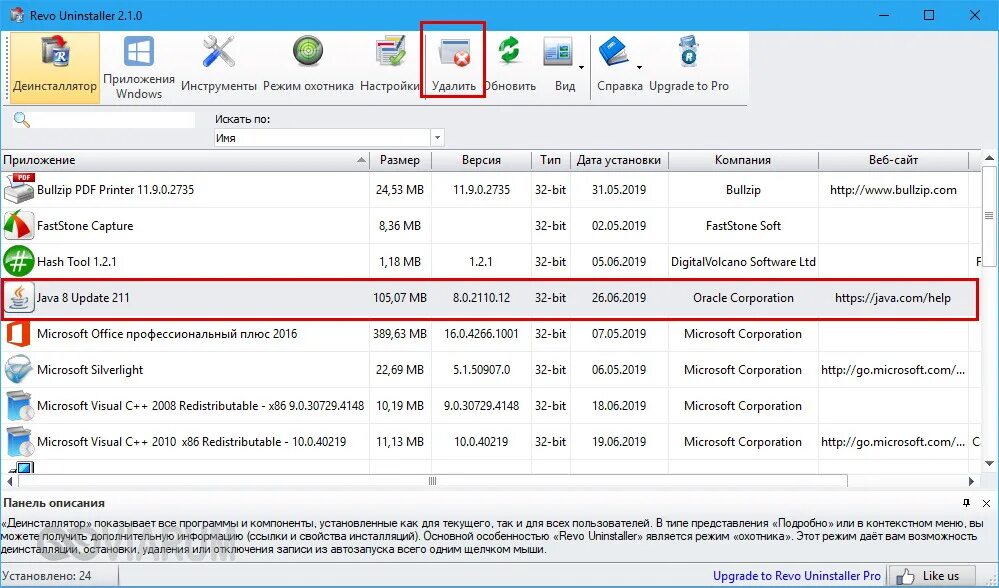Click the '8.0.2110.12' version cell
Image resolution: width=999 pixels, height=588 pixels.
481,298
